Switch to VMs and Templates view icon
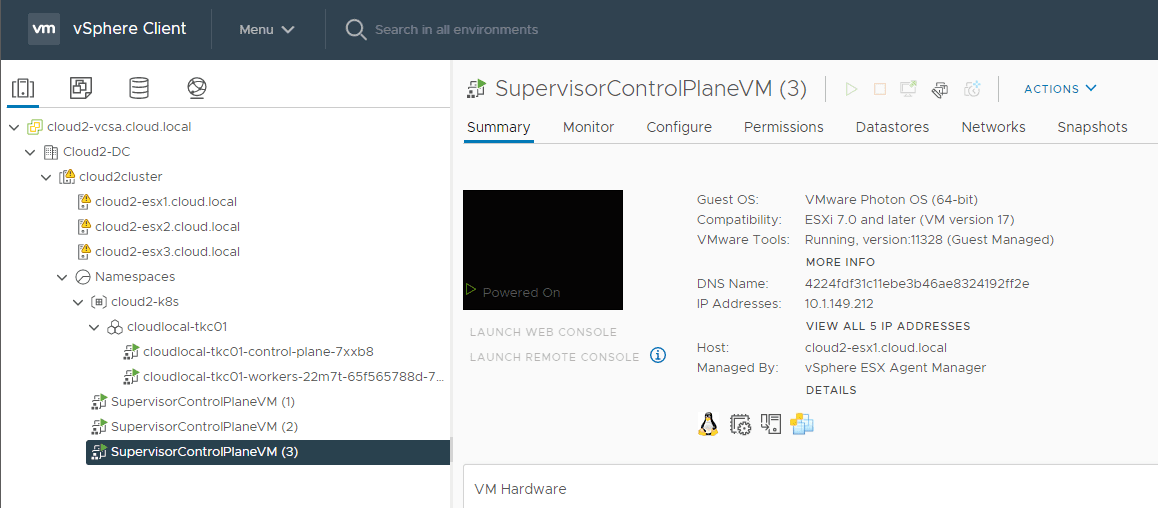This screenshot has width=1158, height=508. tap(80, 89)
